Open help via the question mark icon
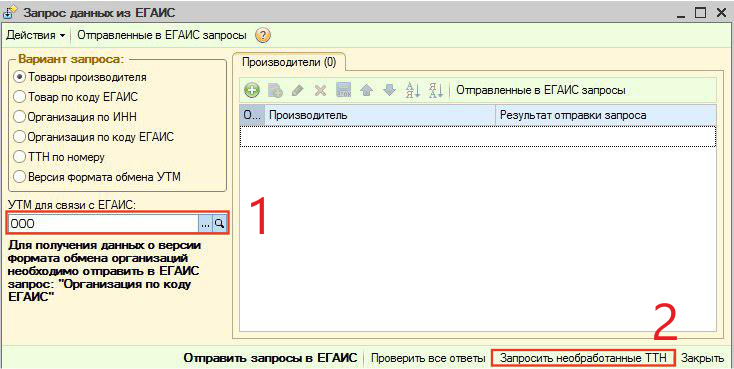 coord(263,36)
